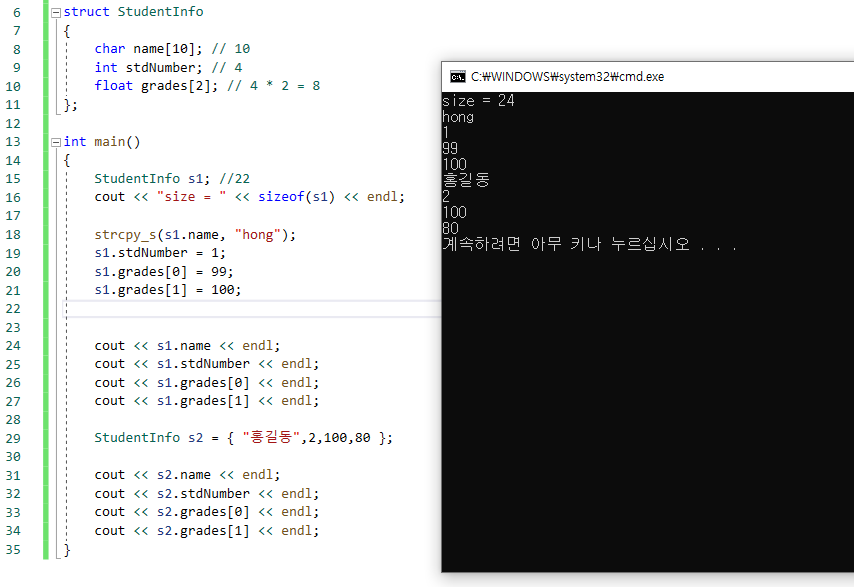
Task: Click 'int stdNumber;' declaration on line 9
Action: coord(148,68)
